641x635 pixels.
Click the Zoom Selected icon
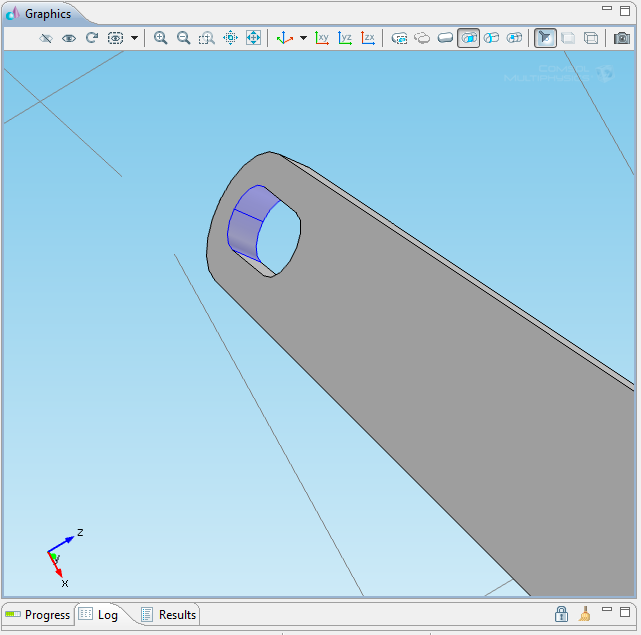click(230, 38)
